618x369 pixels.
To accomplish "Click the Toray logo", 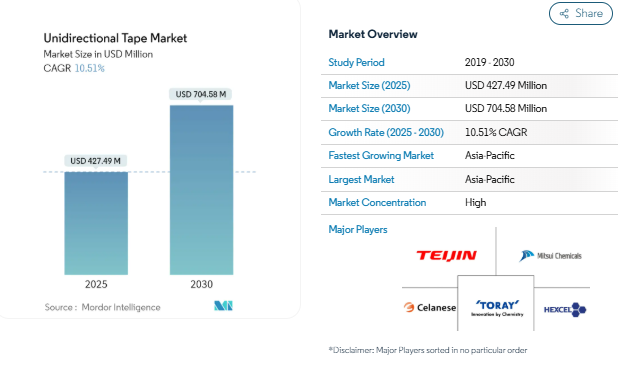I will coord(497,308).
